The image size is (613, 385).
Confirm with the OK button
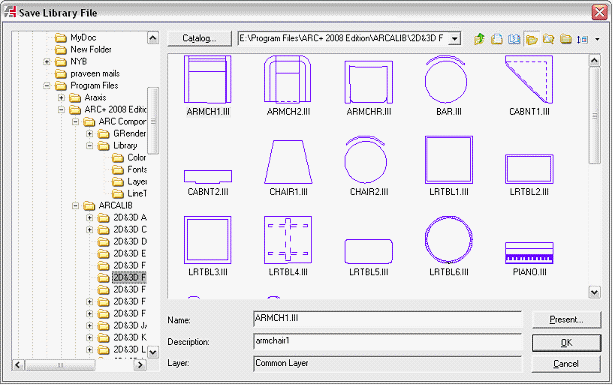[x=566, y=343]
